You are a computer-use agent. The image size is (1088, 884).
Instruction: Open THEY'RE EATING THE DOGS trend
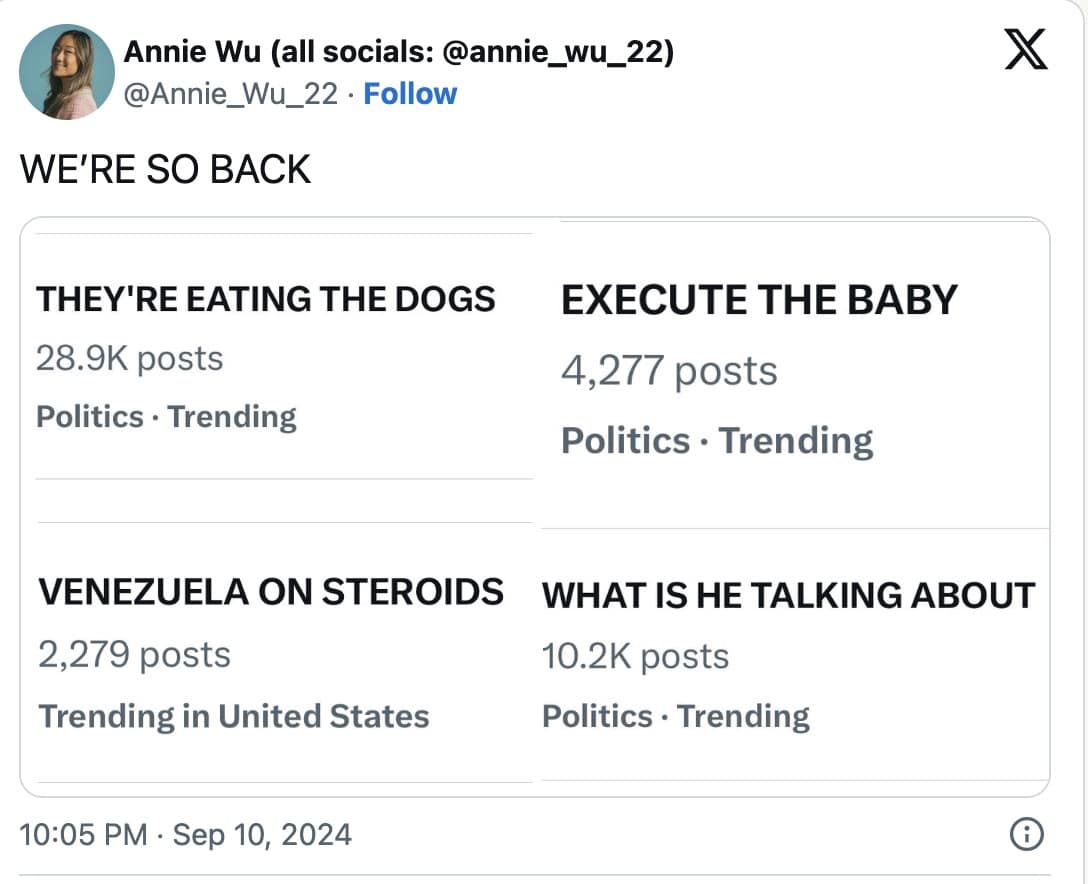(x=266, y=299)
